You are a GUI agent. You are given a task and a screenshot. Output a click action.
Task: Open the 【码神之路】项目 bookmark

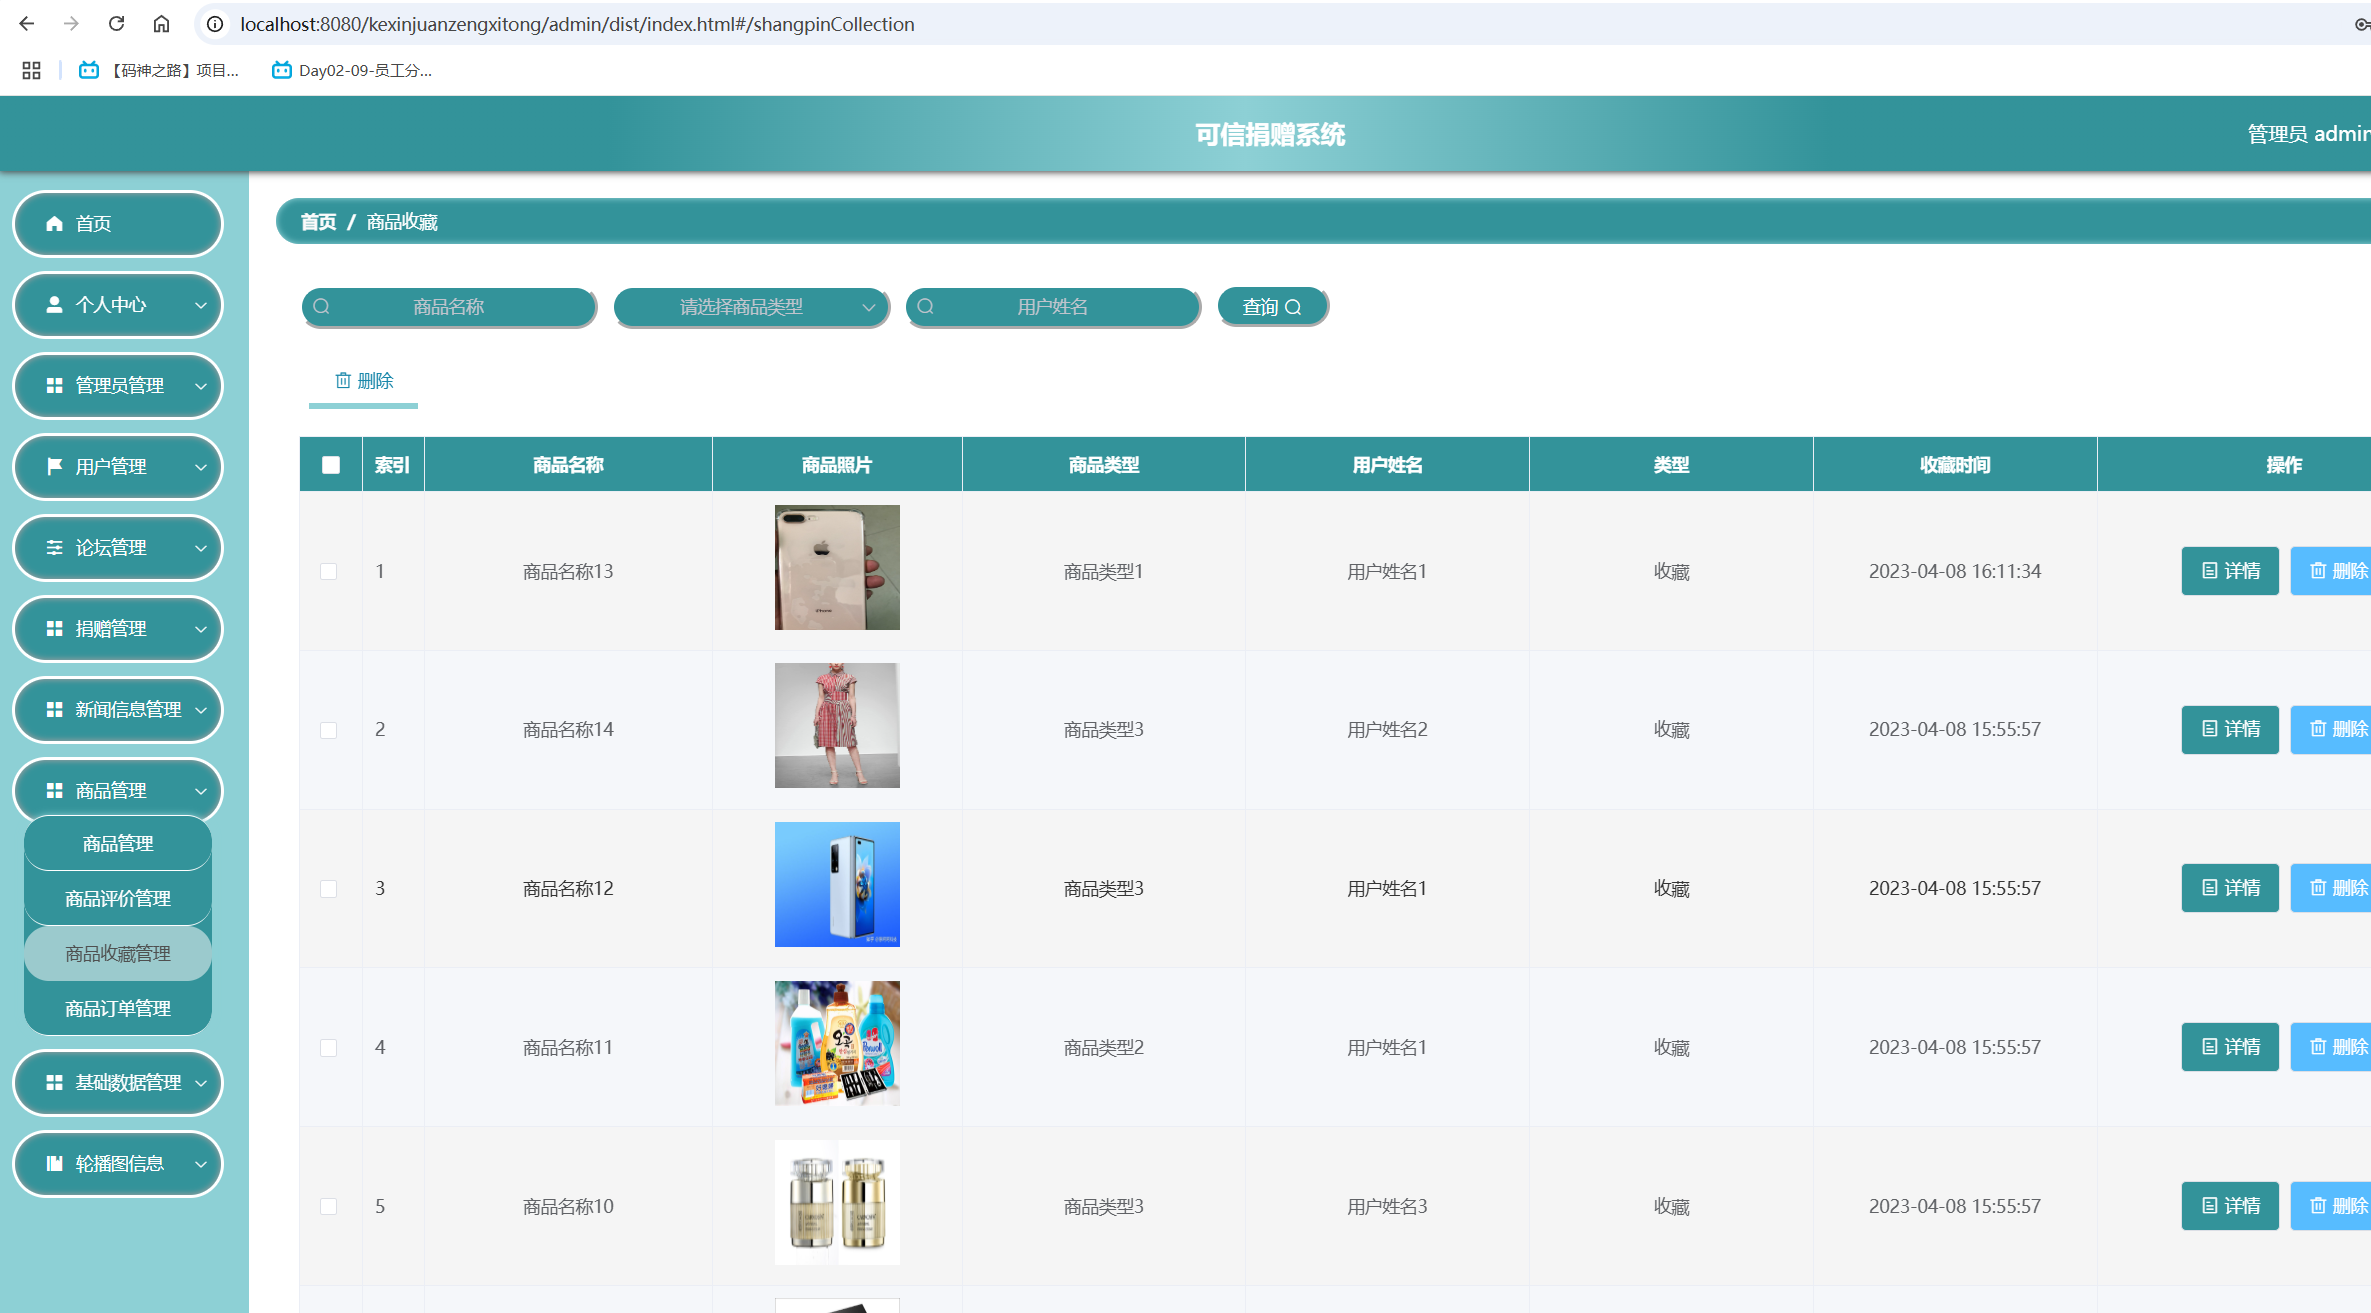click(x=159, y=70)
